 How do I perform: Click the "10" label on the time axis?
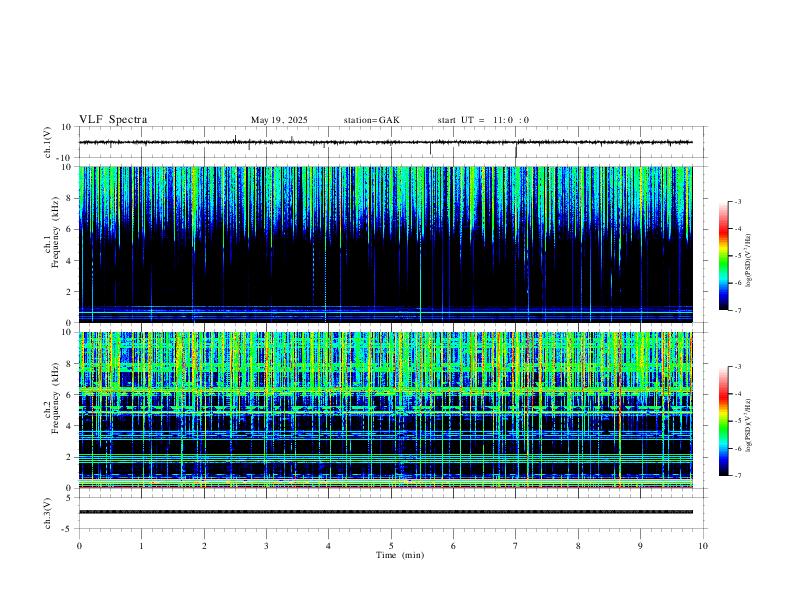click(x=703, y=546)
